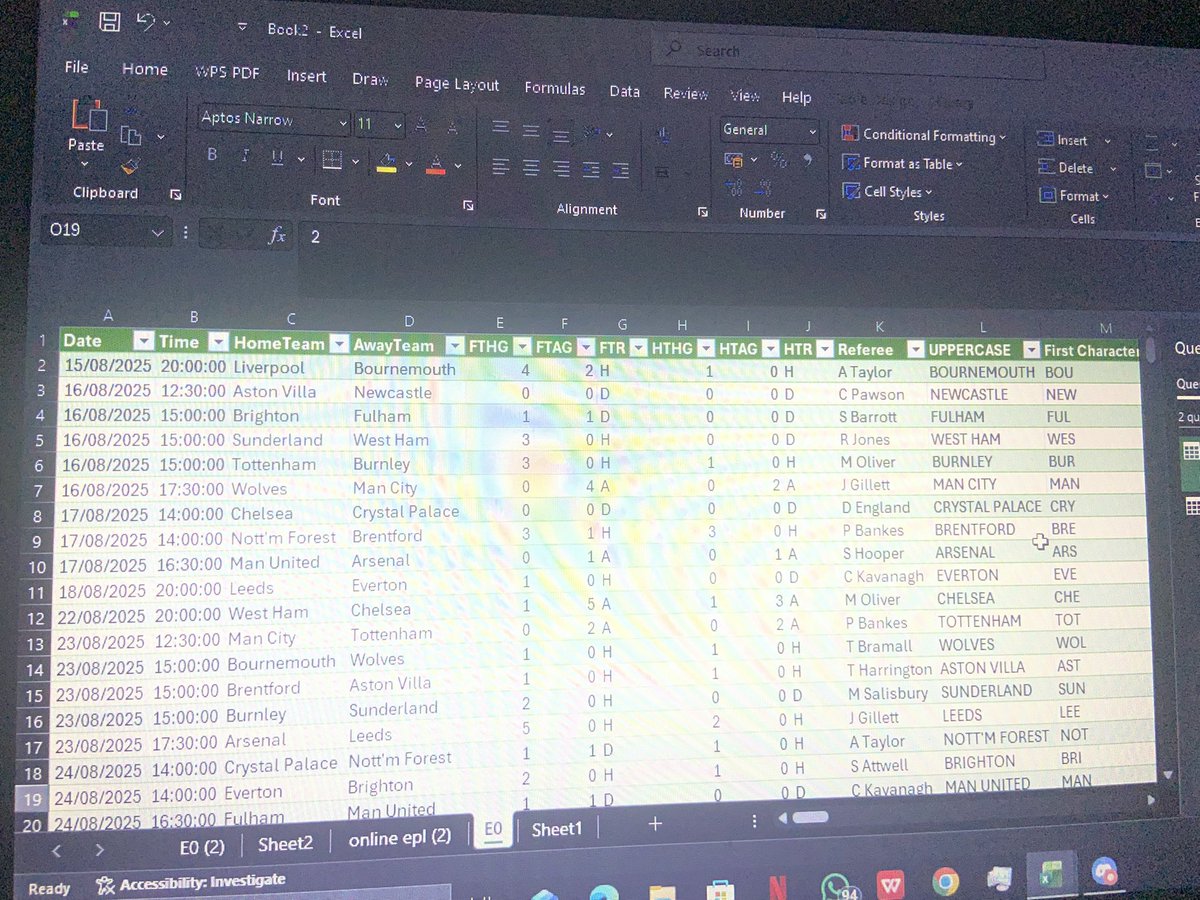Click the Accounting Number Format icon
The image size is (1200, 900).
[x=733, y=159]
